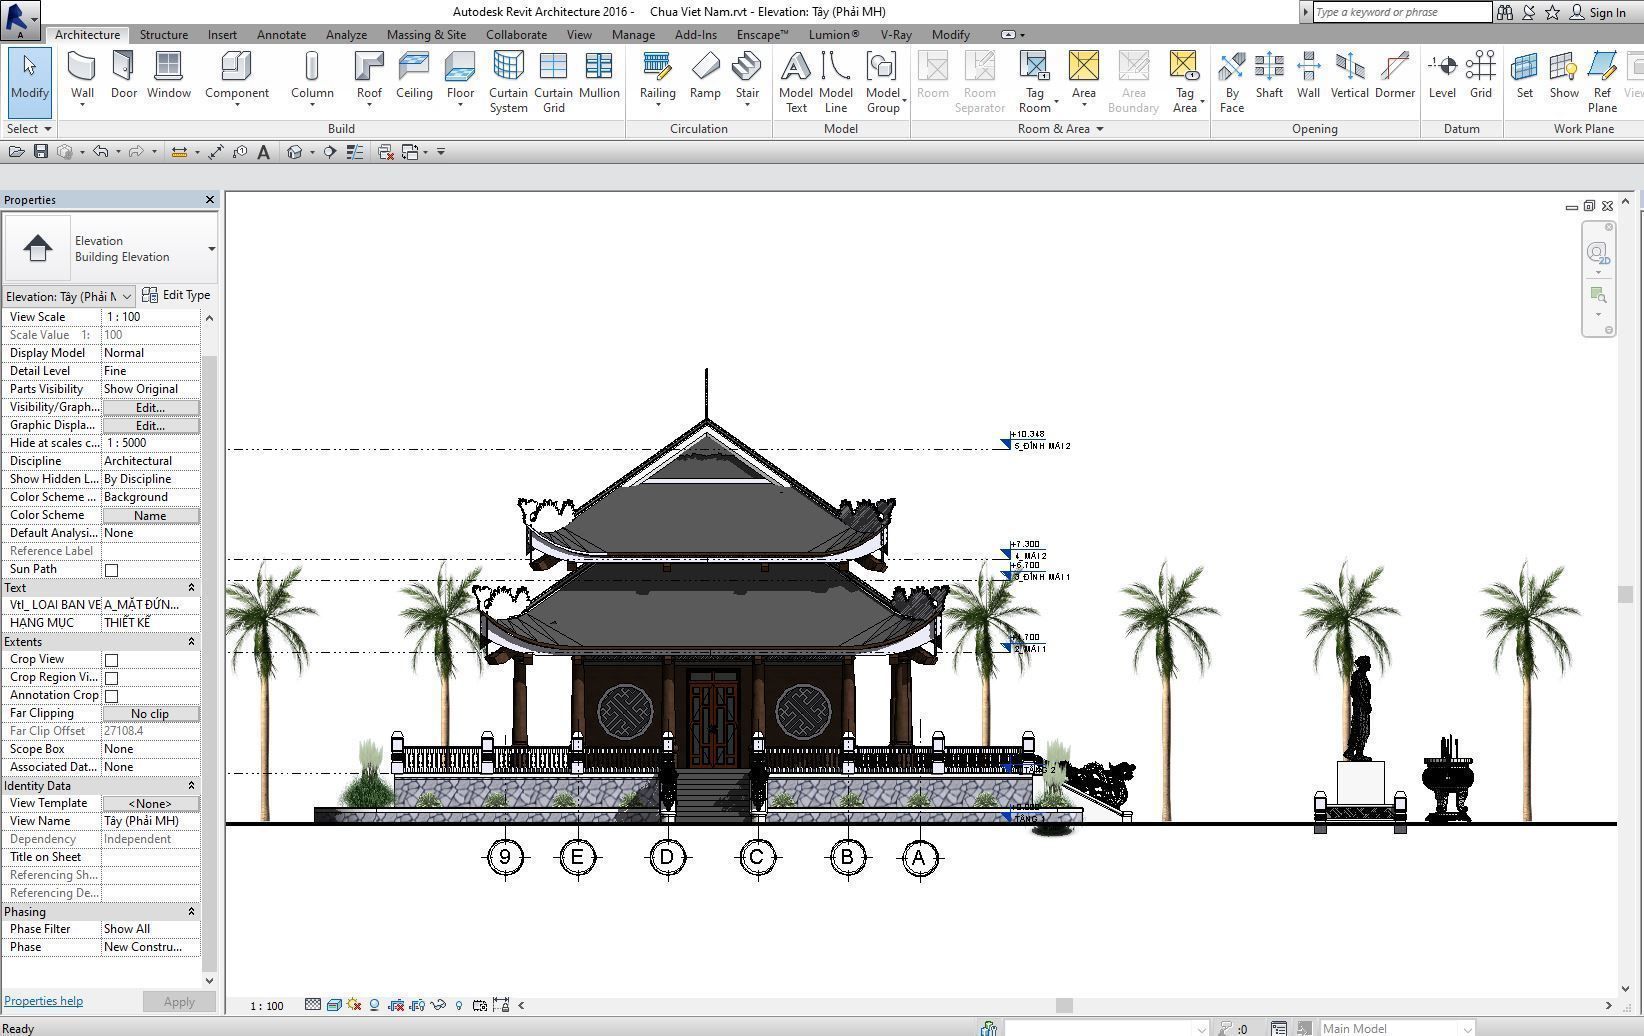
Task: Select the Dormer opening tool
Action: tap(1394, 77)
